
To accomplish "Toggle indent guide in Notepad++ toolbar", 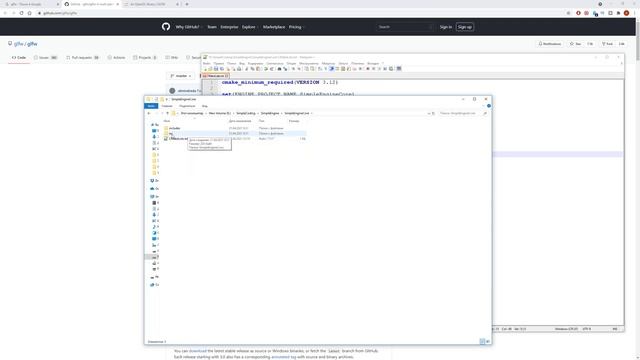I will [331, 69].
